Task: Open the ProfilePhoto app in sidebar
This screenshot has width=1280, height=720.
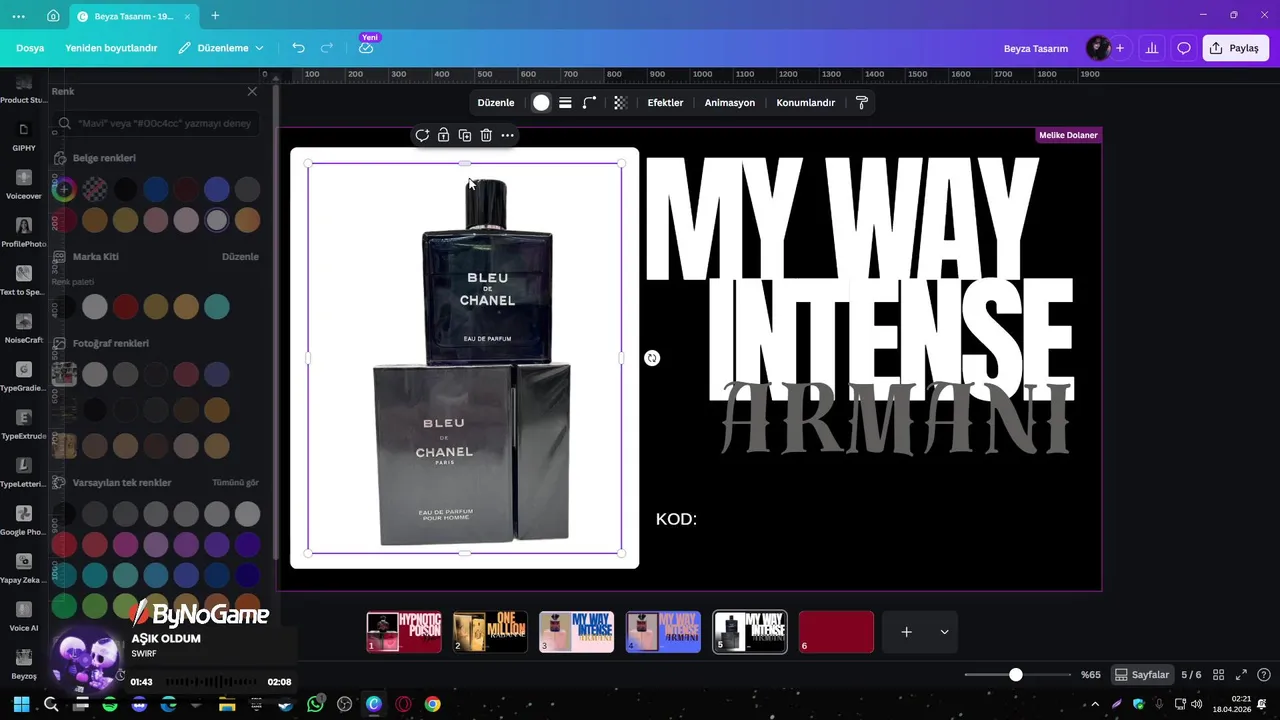Action: (24, 232)
